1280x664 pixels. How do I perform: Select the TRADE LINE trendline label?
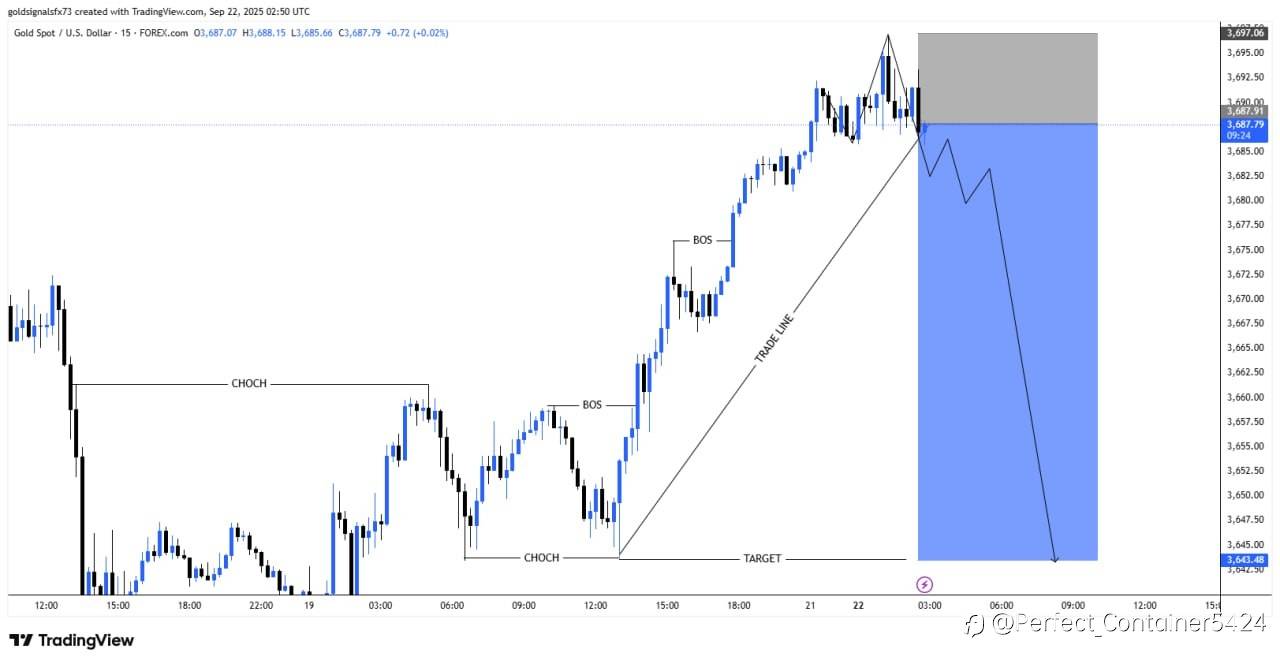point(773,336)
